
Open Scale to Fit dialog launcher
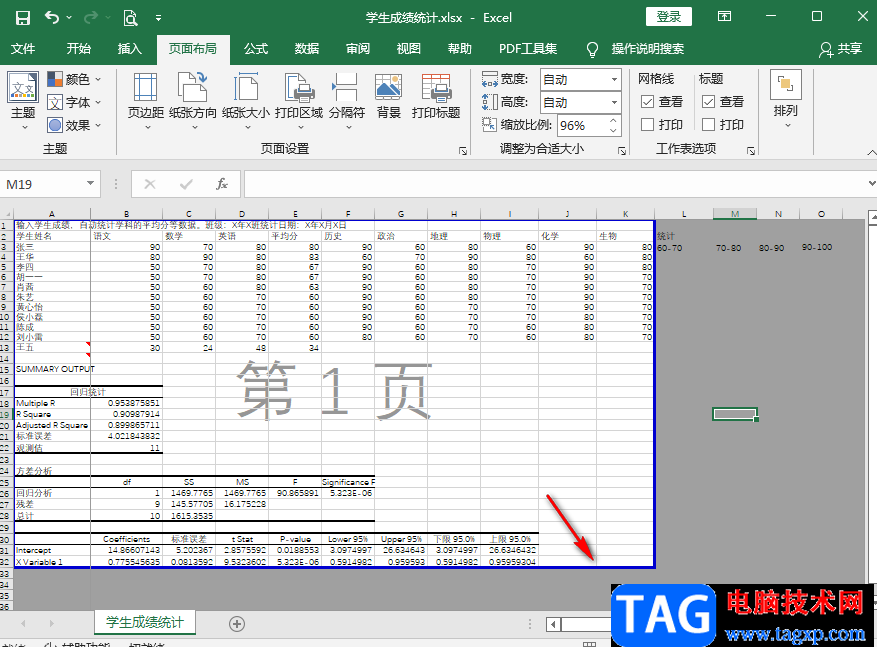click(621, 150)
